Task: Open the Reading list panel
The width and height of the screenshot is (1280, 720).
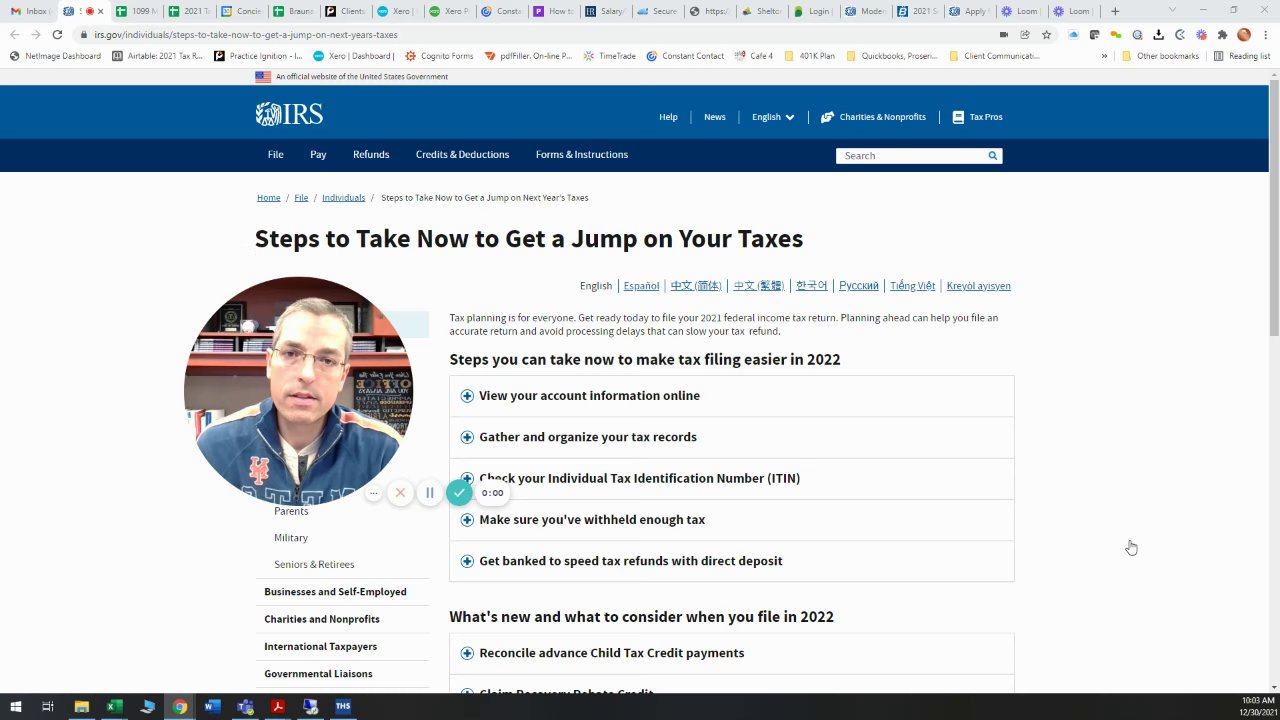Action: 1241,56
